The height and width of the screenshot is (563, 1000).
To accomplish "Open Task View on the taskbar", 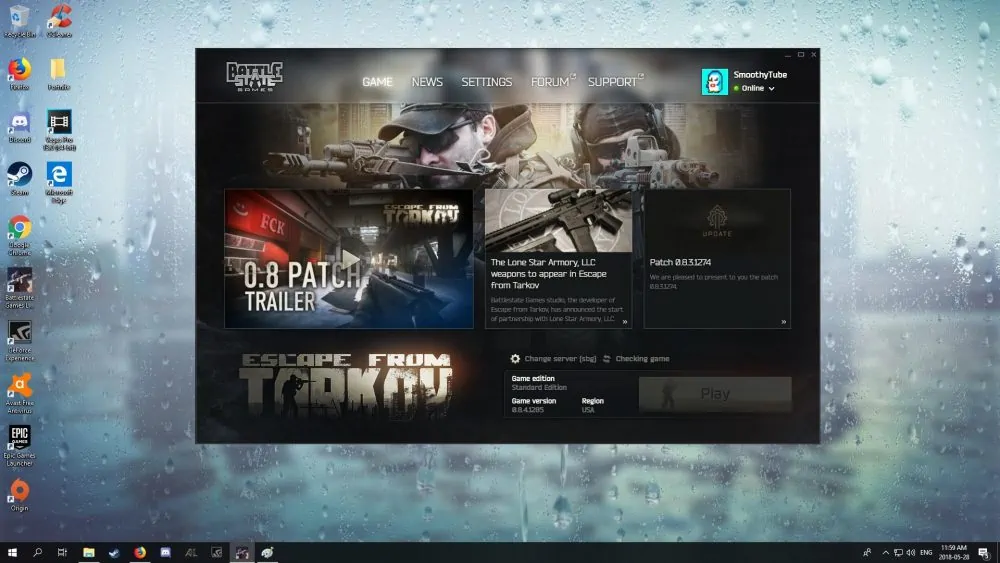I will [x=62, y=552].
